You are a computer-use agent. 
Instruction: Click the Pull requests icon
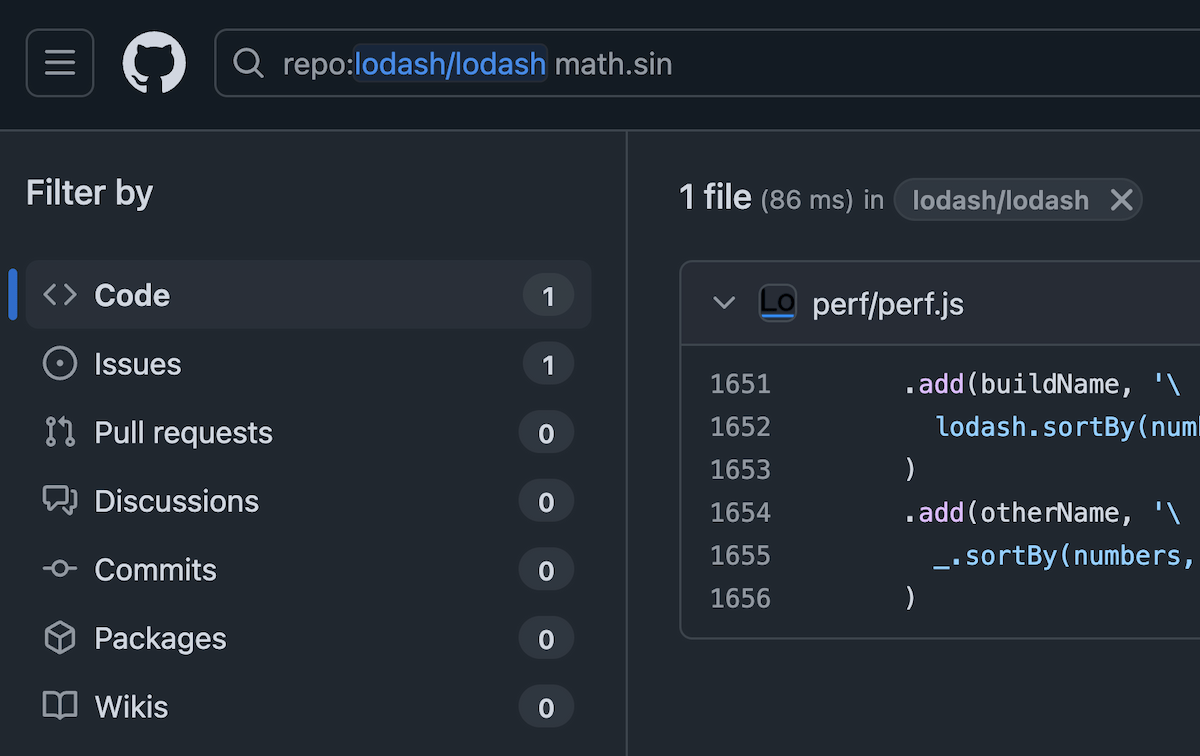(60, 432)
